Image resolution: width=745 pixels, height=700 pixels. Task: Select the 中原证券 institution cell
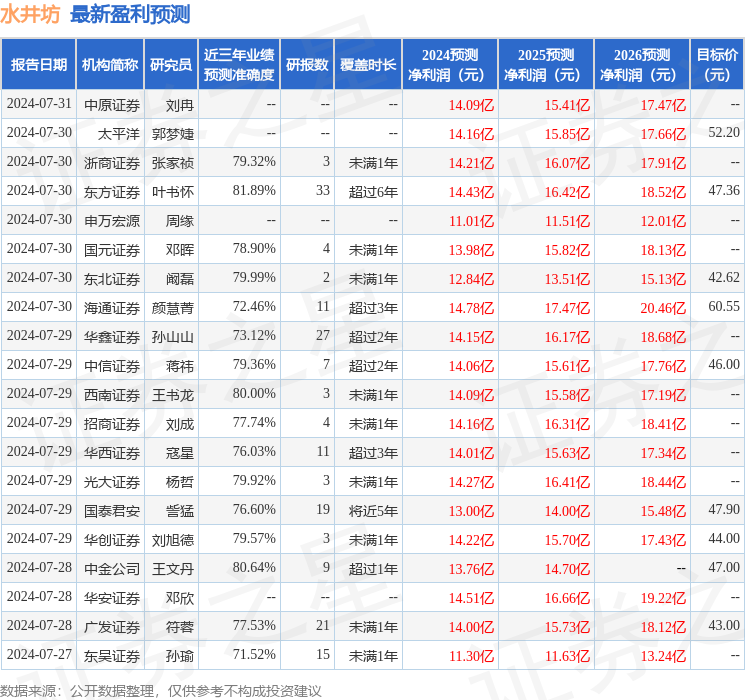tap(112, 105)
